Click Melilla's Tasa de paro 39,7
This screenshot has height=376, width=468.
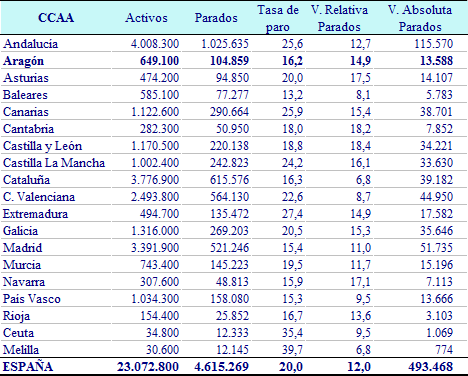tap(292, 350)
